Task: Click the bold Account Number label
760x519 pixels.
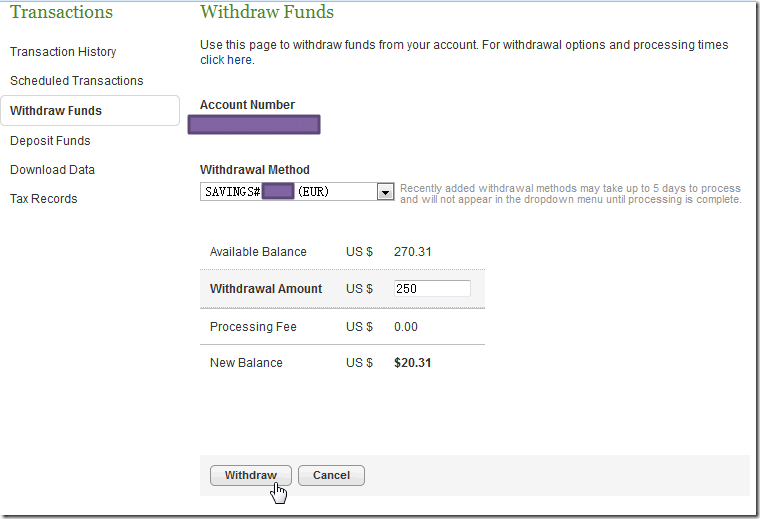Action: pos(247,105)
